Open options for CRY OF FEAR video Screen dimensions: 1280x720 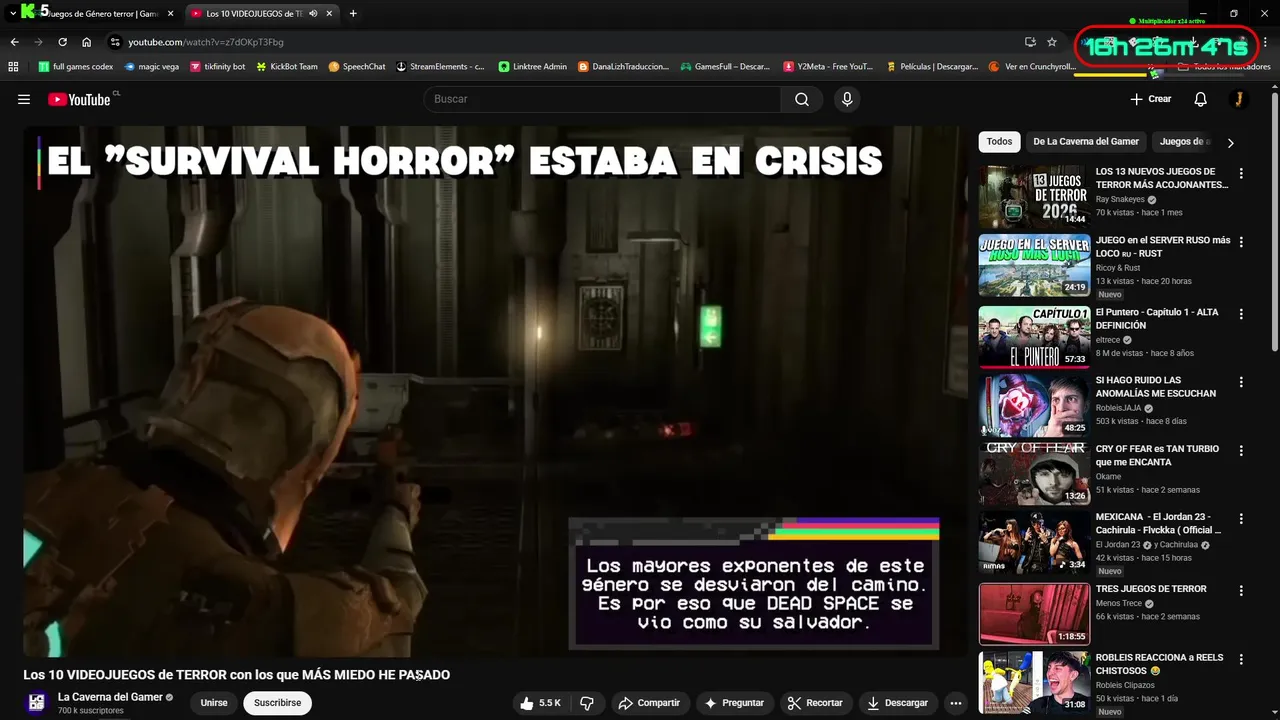point(1241,451)
